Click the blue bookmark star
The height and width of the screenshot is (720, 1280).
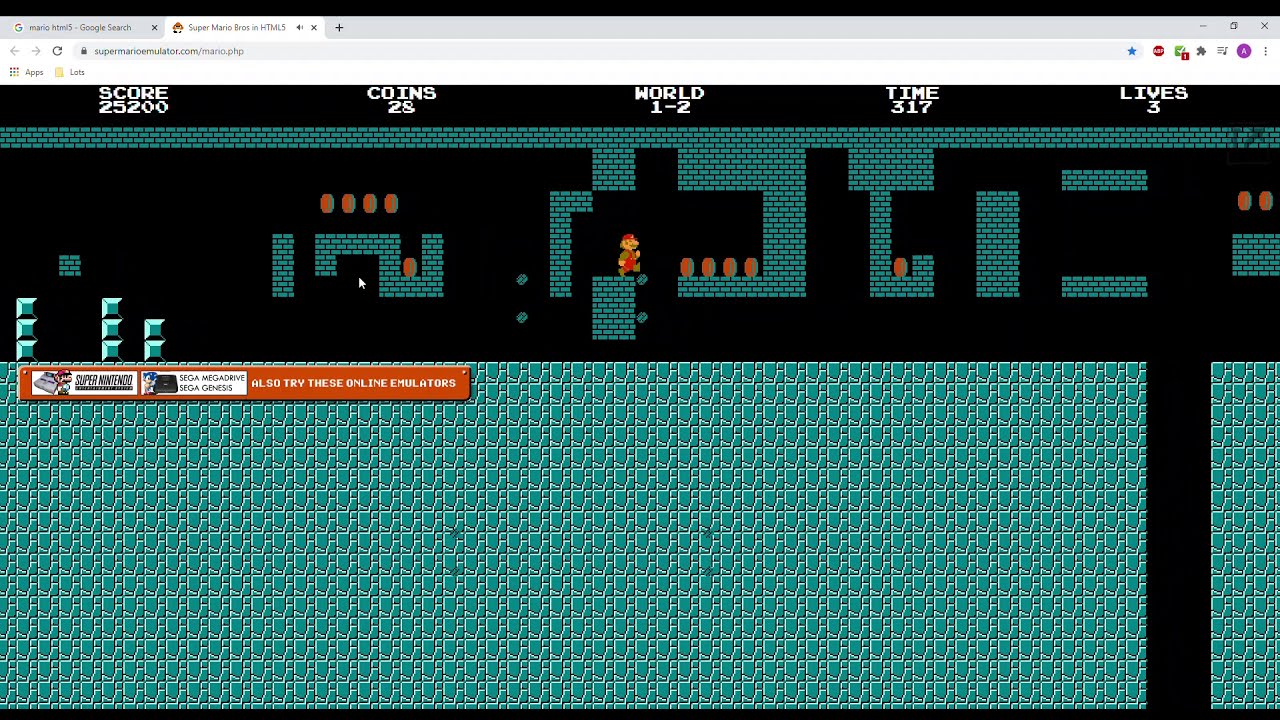pos(1132,51)
